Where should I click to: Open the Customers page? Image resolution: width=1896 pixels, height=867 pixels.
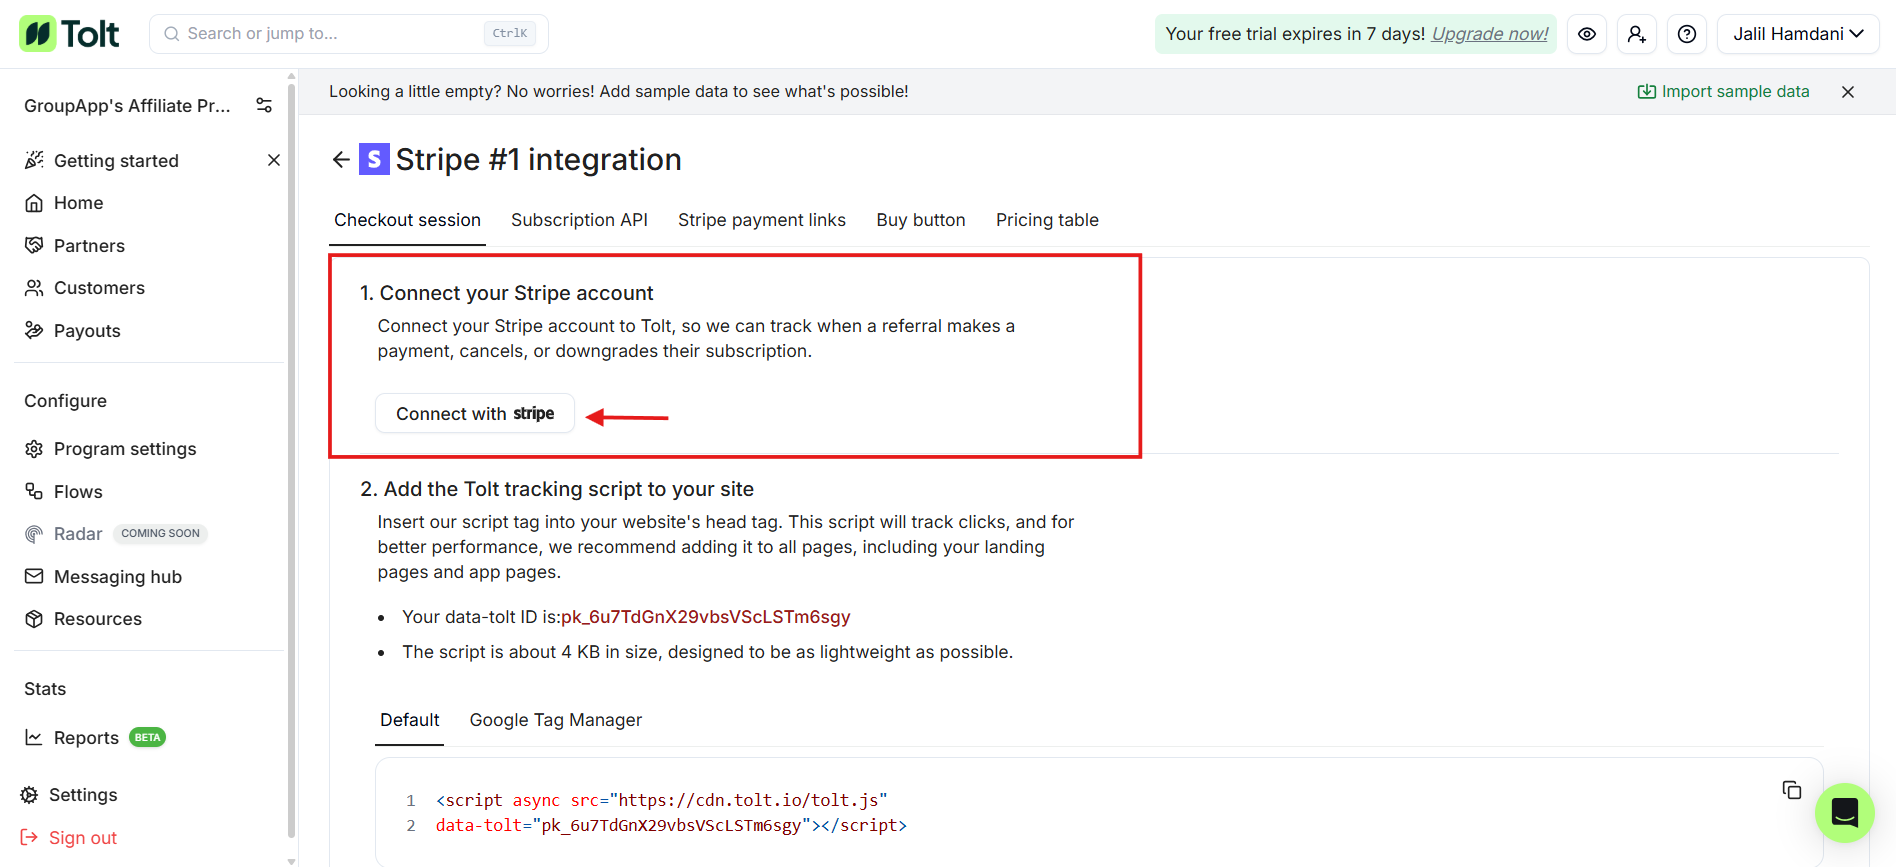click(x=85, y=288)
